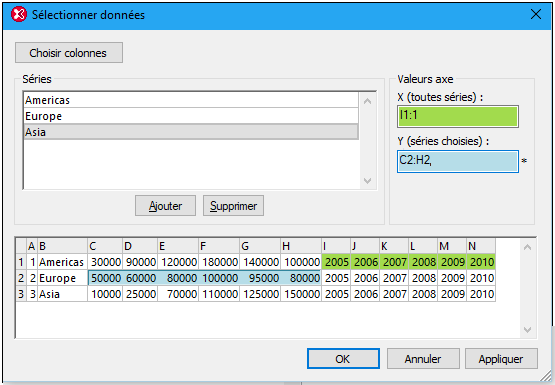Select row header 1 in grid
This screenshot has height=385, width=555.
21,262
